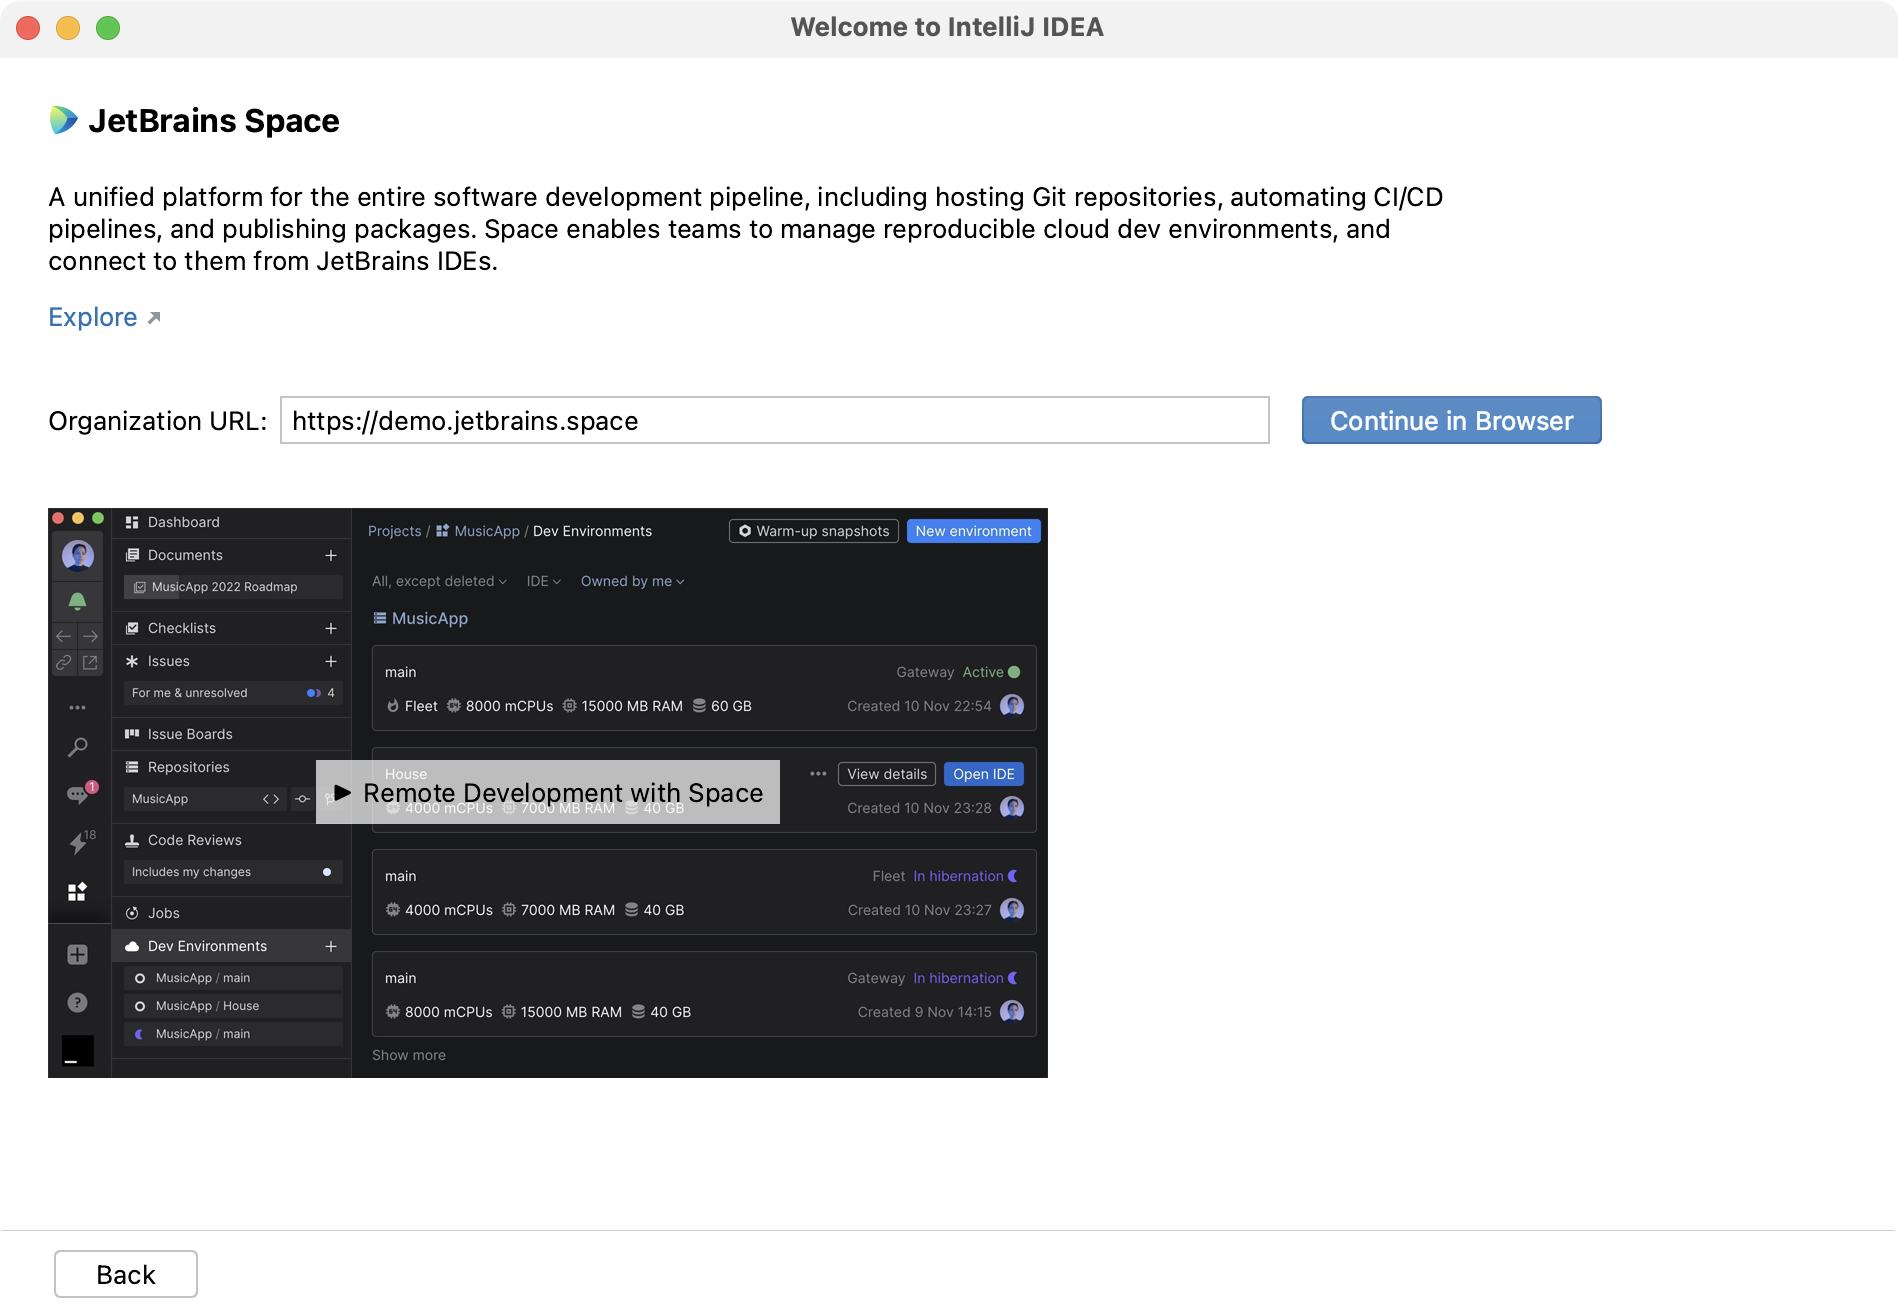Click the Continue in Browser button
The width and height of the screenshot is (1898, 1316).
pyautogui.click(x=1451, y=420)
